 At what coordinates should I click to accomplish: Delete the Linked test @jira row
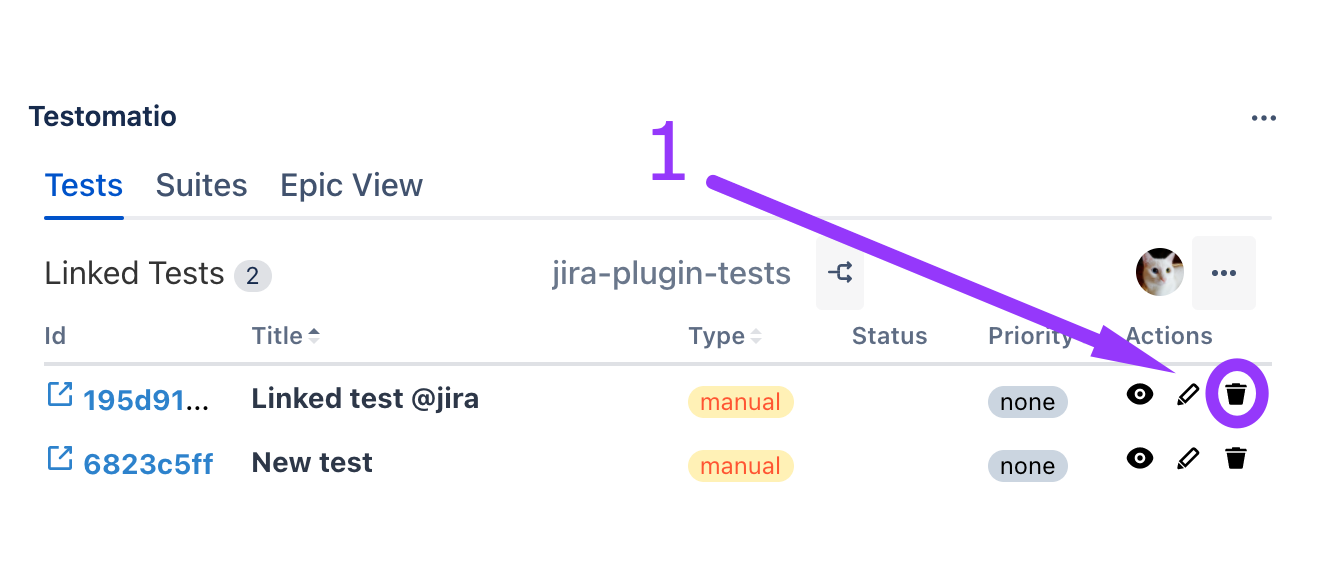pos(1236,394)
